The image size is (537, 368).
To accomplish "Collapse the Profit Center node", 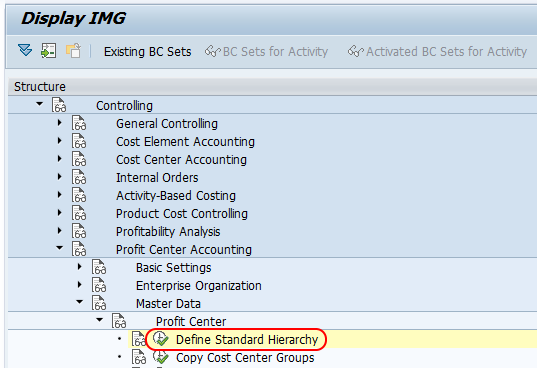I will [99, 320].
